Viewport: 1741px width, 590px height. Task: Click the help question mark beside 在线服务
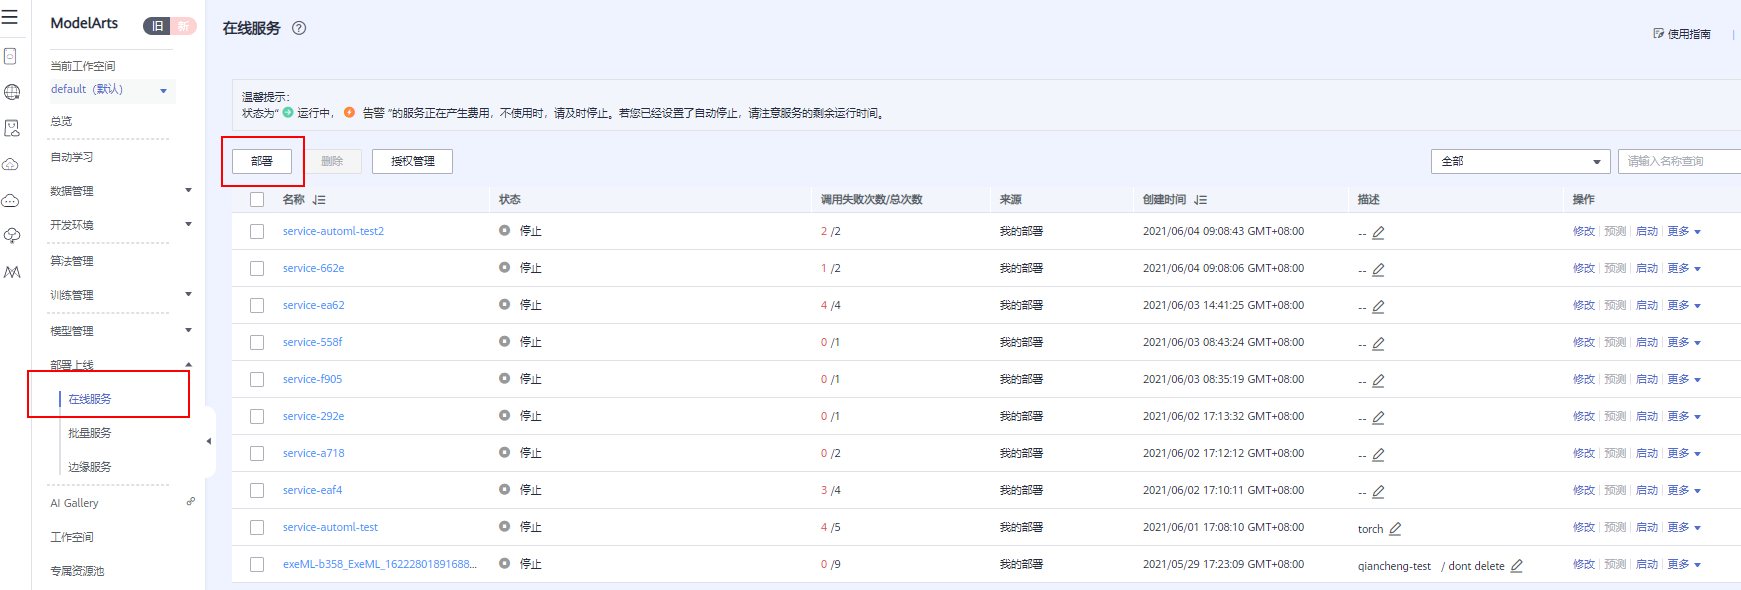tap(299, 28)
